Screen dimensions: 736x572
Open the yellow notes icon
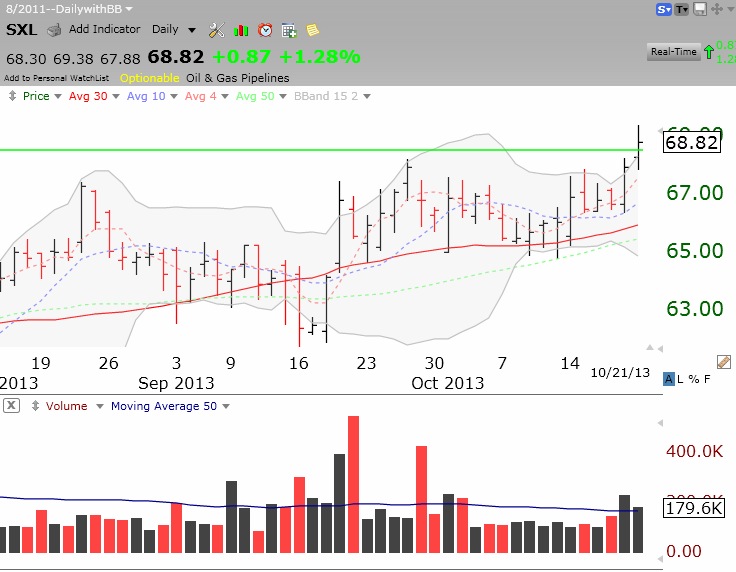[x=312, y=30]
